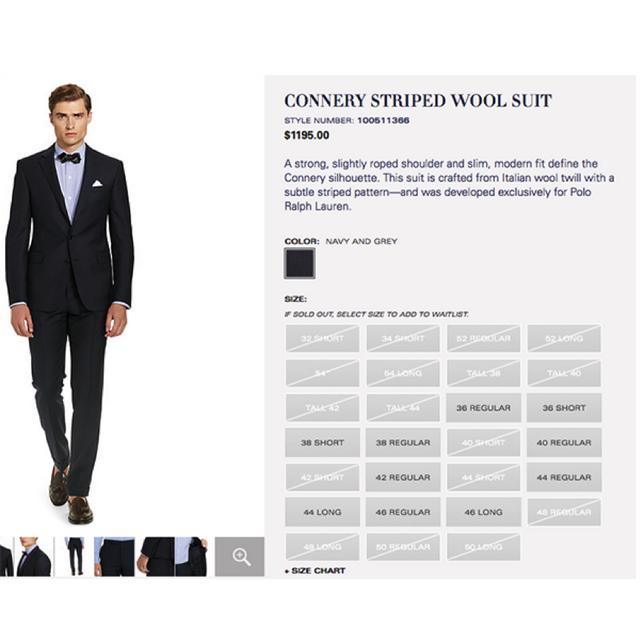Join waitlist for sold-out 32 Short
The height and width of the screenshot is (640, 640).
tap(322, 339)
